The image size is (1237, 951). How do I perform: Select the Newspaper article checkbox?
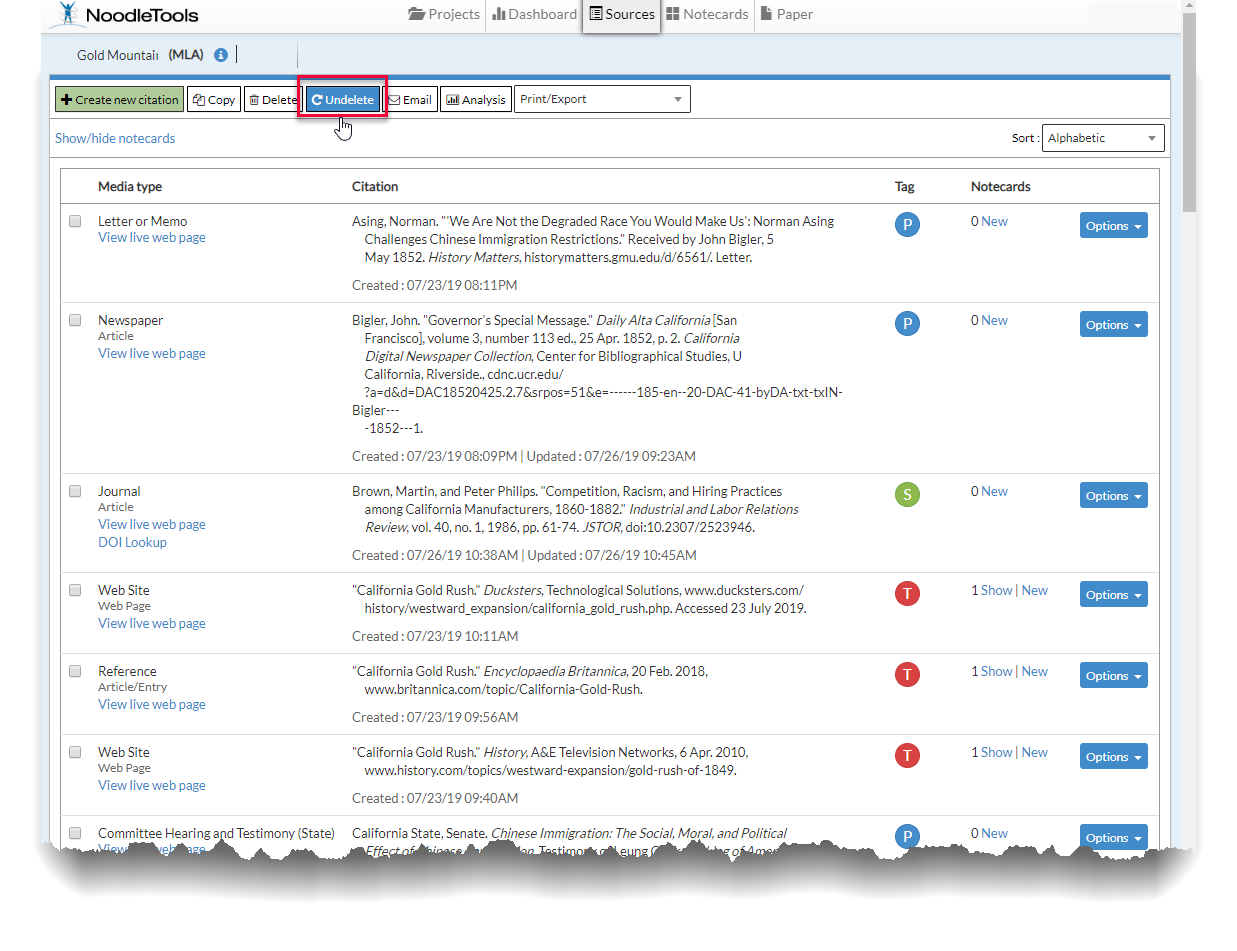tap(75, 320)
